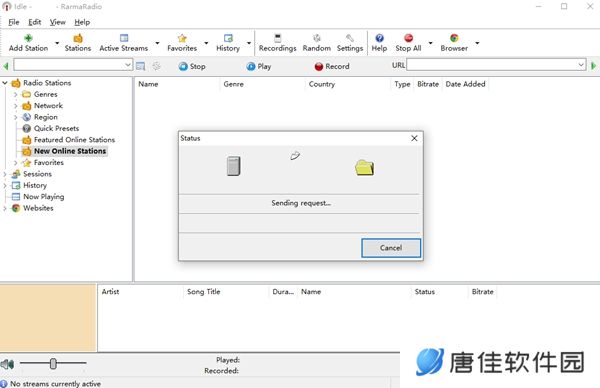Screen dimensions: 600x388
Task: Open History toolbar button
Action: [228, 43]
